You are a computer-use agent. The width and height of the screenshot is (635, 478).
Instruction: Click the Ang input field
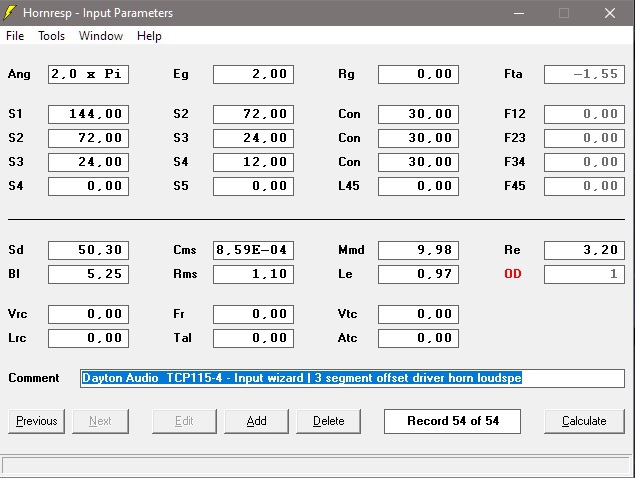(88, 74)
